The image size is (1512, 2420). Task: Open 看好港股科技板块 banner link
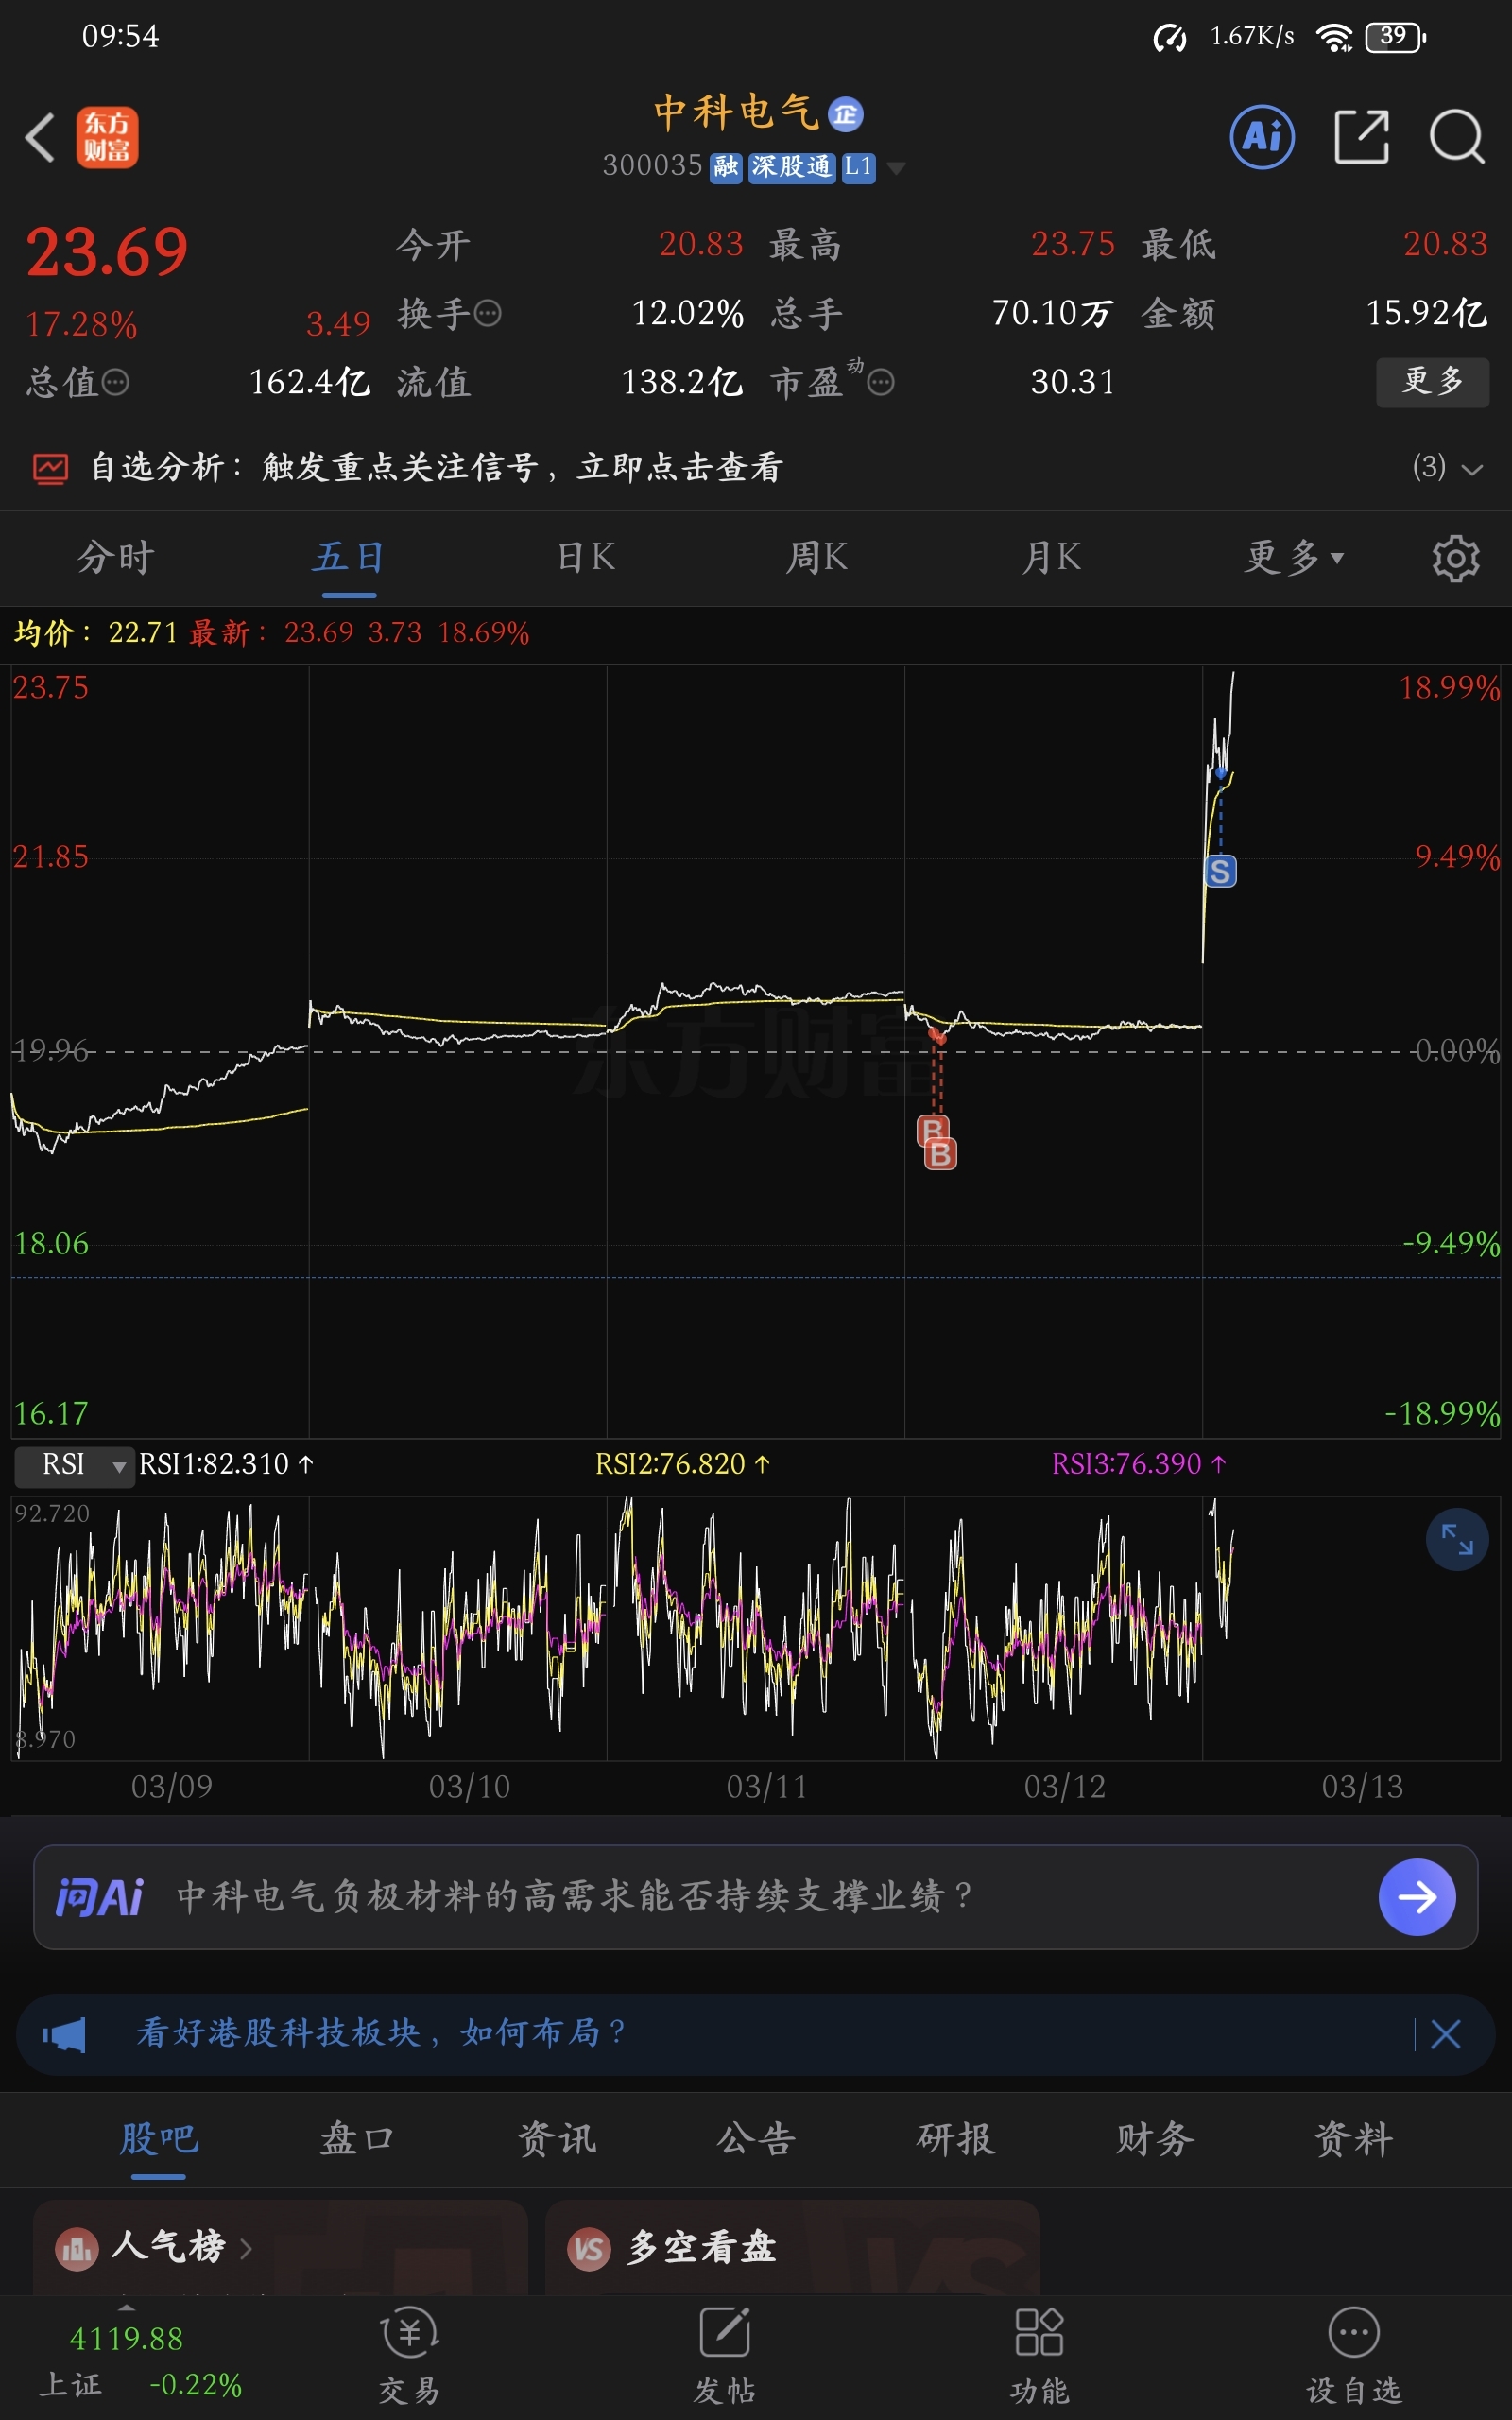381,2033
